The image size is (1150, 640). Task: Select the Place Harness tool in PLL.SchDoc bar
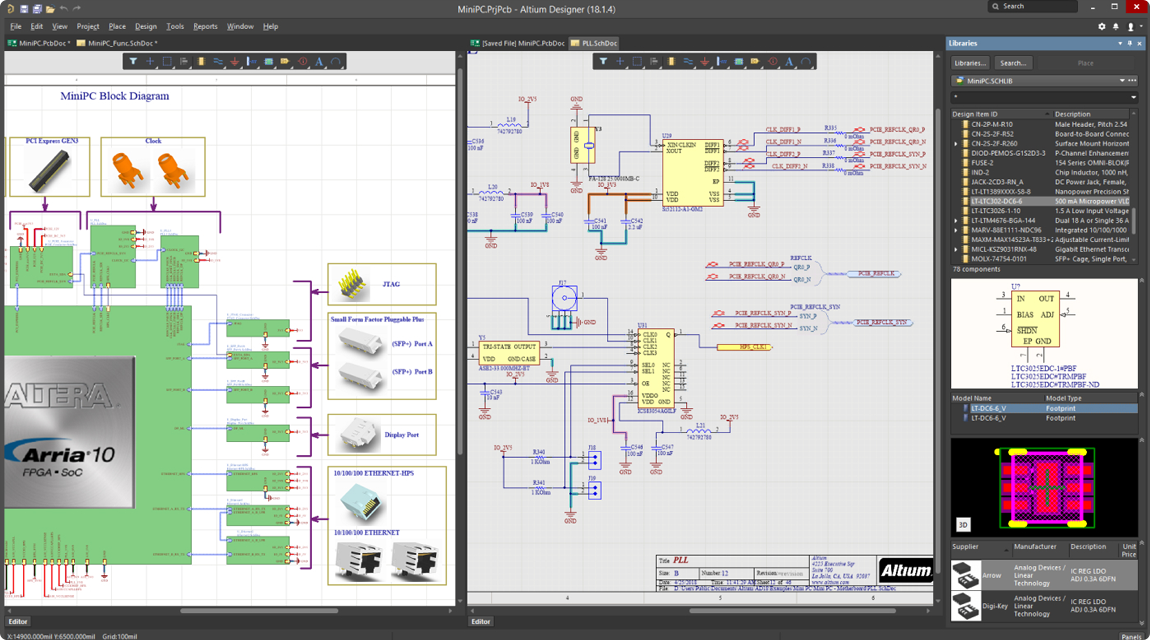pos(722,62)
